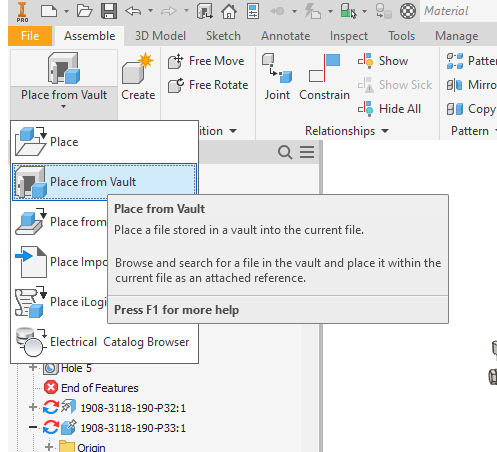Switch to the Sketch tab

click(223, 36)
